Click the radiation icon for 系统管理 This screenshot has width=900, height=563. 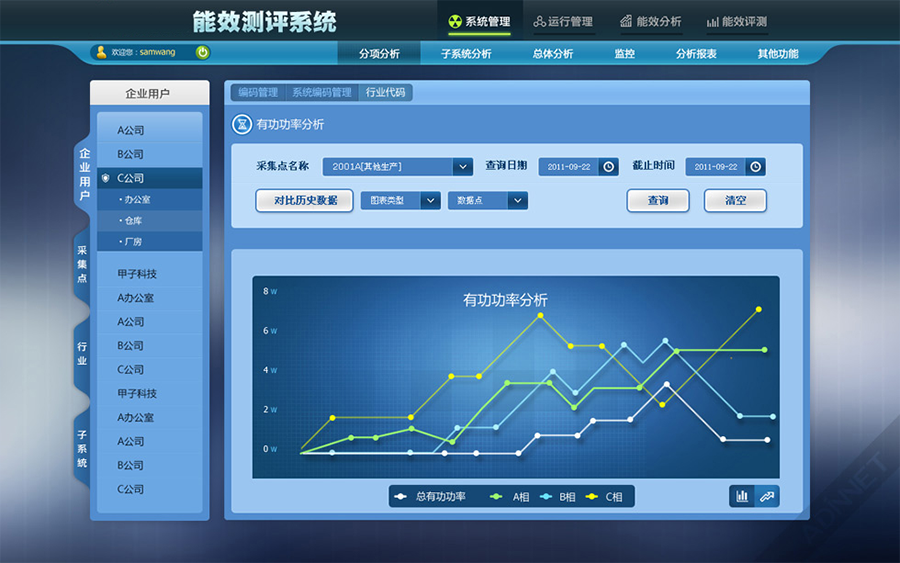[455, 21]
